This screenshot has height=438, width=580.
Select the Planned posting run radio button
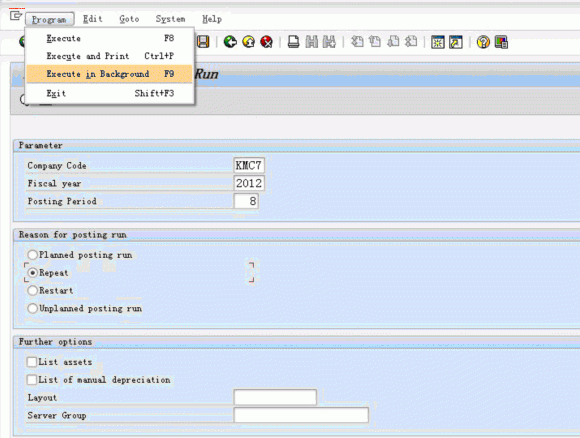click(33, 255)
